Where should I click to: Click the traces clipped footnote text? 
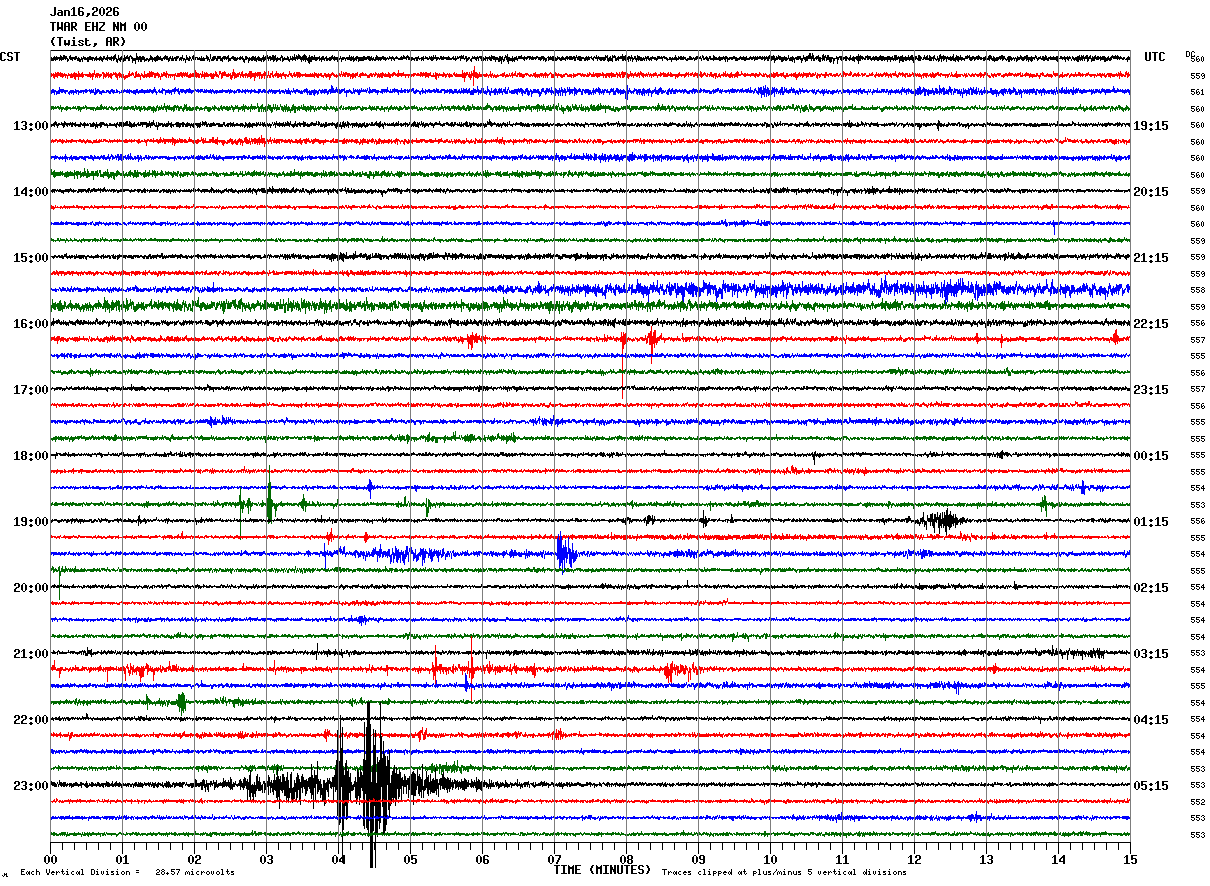tap(784, 873)
